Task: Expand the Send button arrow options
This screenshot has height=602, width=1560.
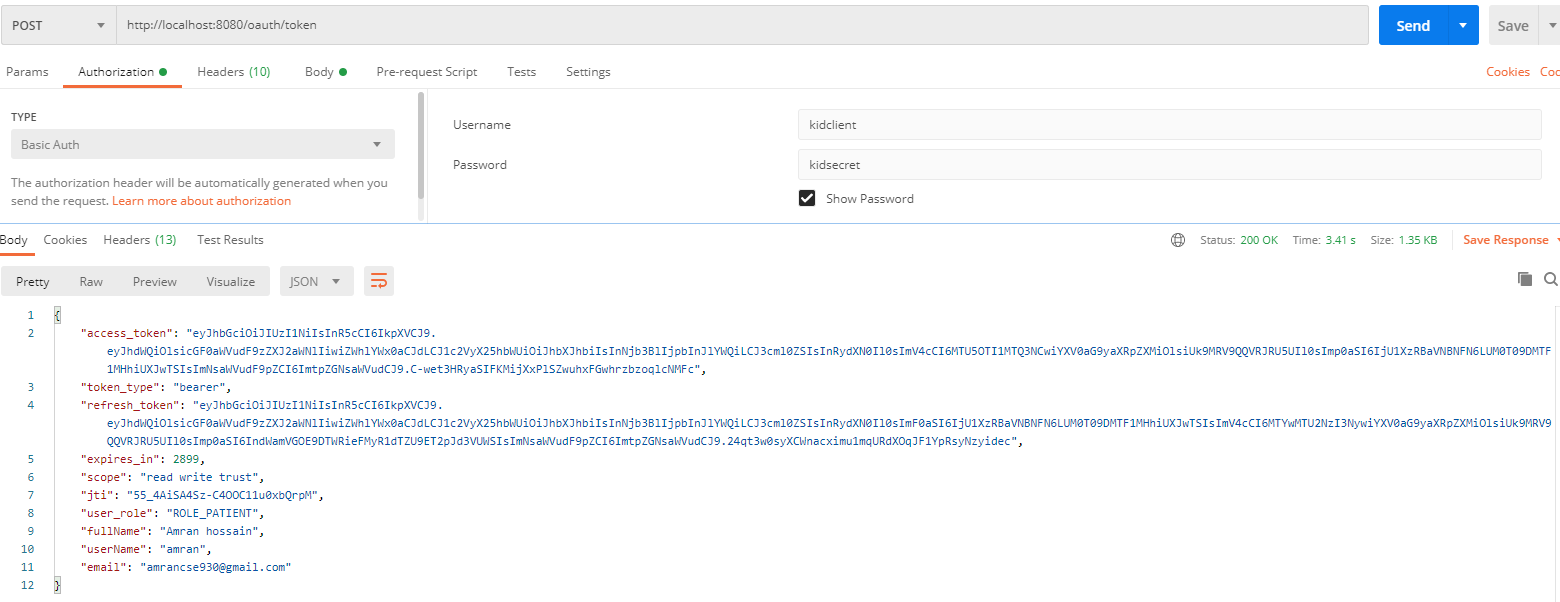Action: pyautogui.click(x=1463, y=25)
